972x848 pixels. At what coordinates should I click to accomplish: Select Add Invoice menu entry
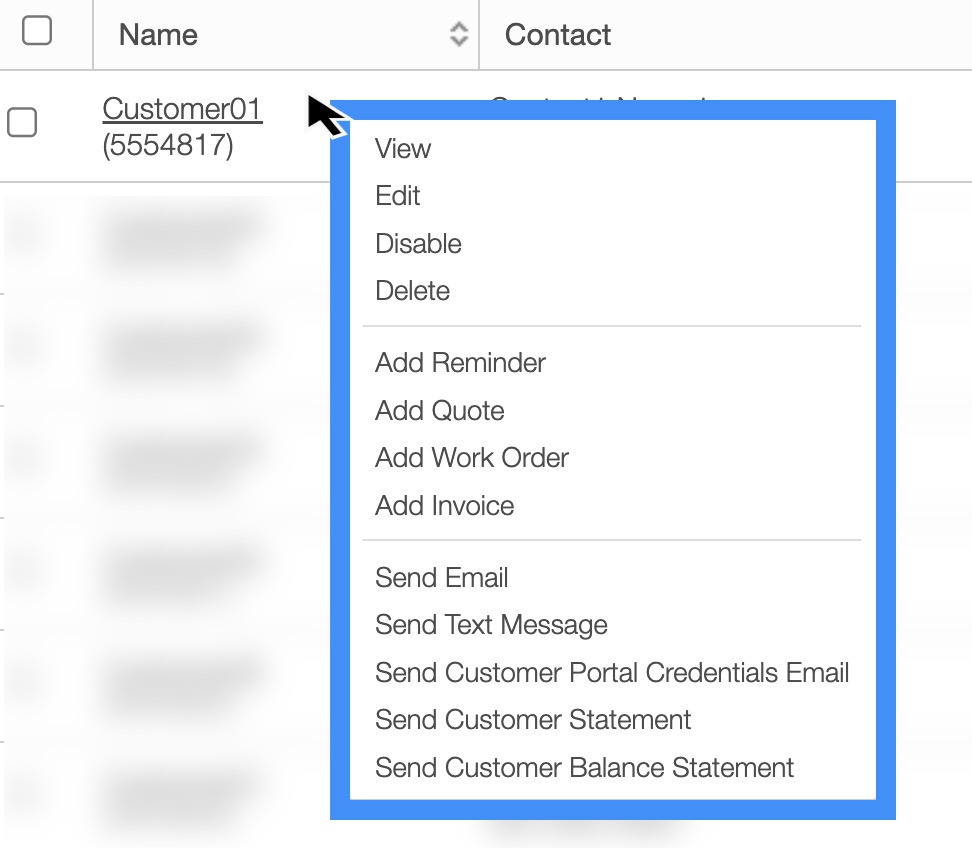tap(444, 506)
